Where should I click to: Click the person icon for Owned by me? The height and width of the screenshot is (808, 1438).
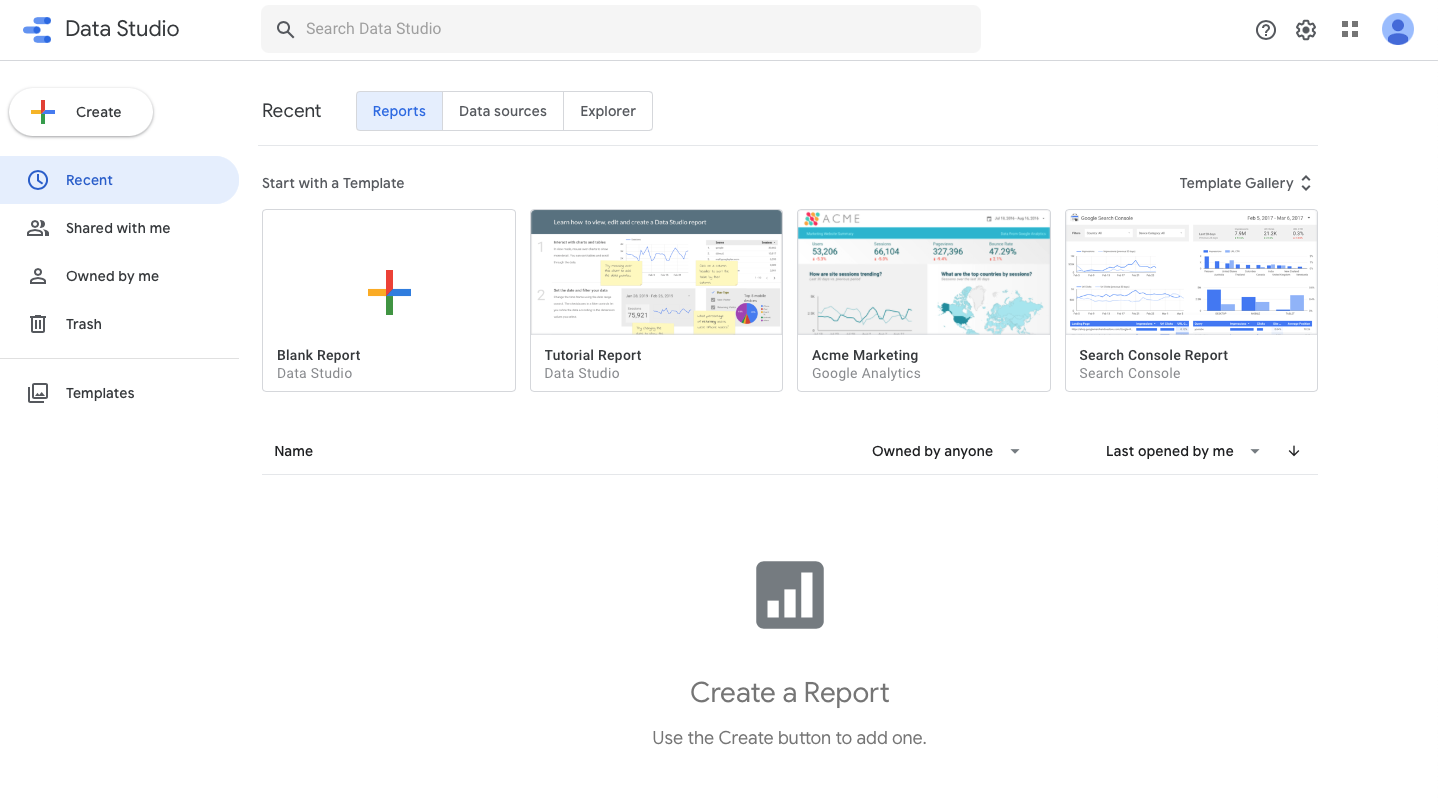[38, 276]
